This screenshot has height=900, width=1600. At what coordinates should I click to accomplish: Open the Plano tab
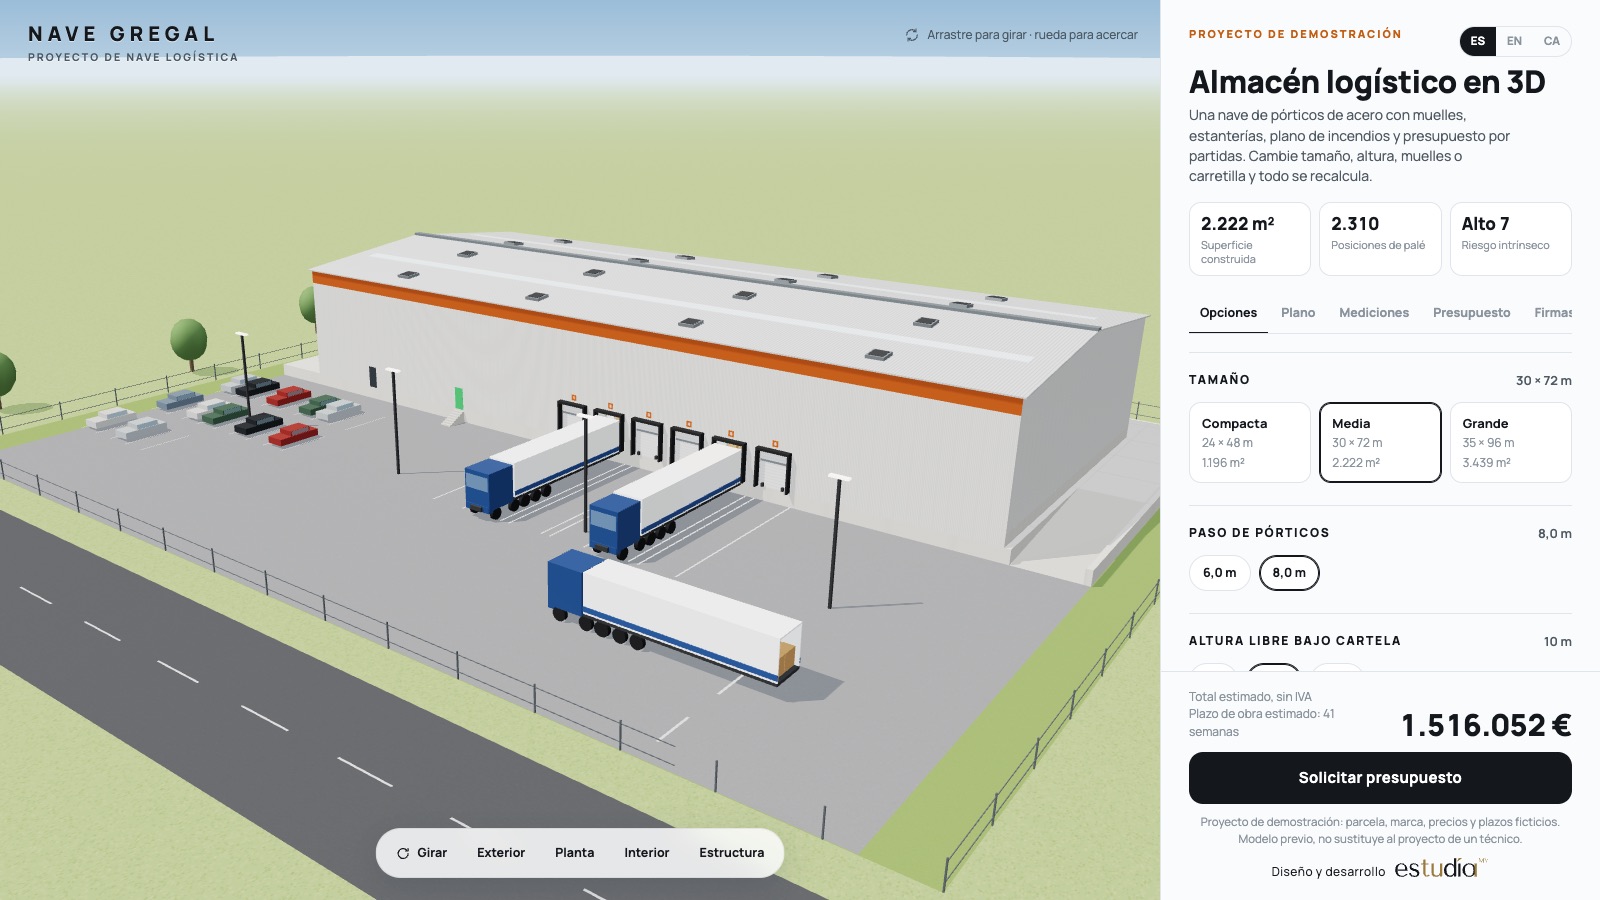pos(1298,313)
